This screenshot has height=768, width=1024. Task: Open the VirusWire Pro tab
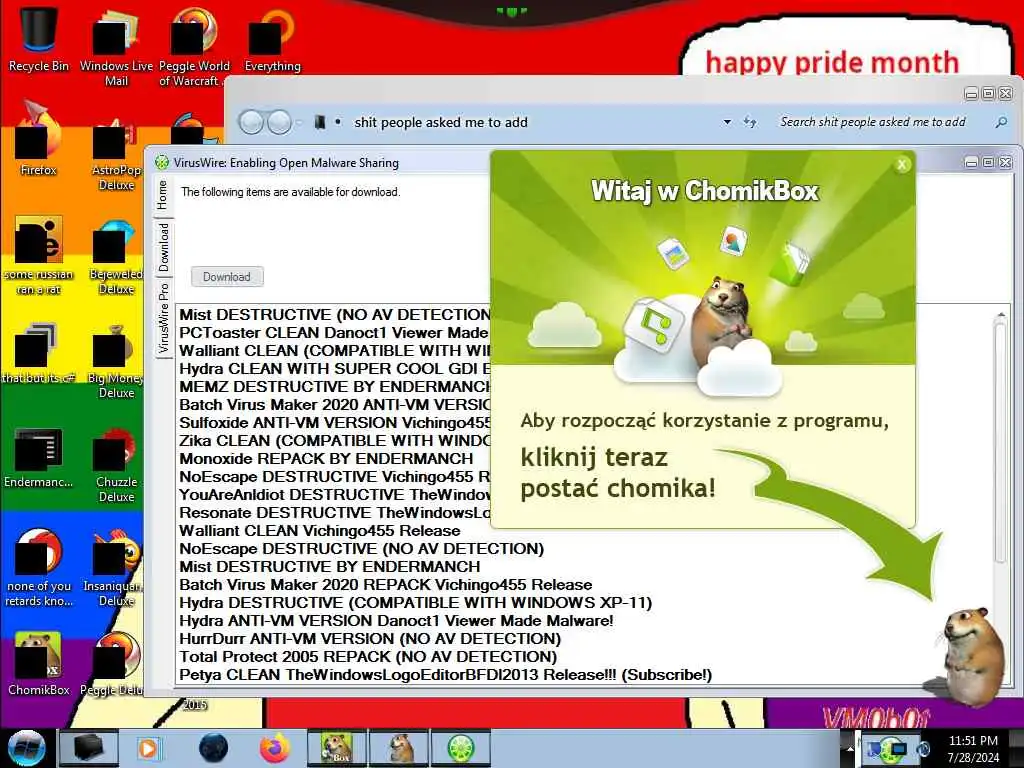pos(163,319)
